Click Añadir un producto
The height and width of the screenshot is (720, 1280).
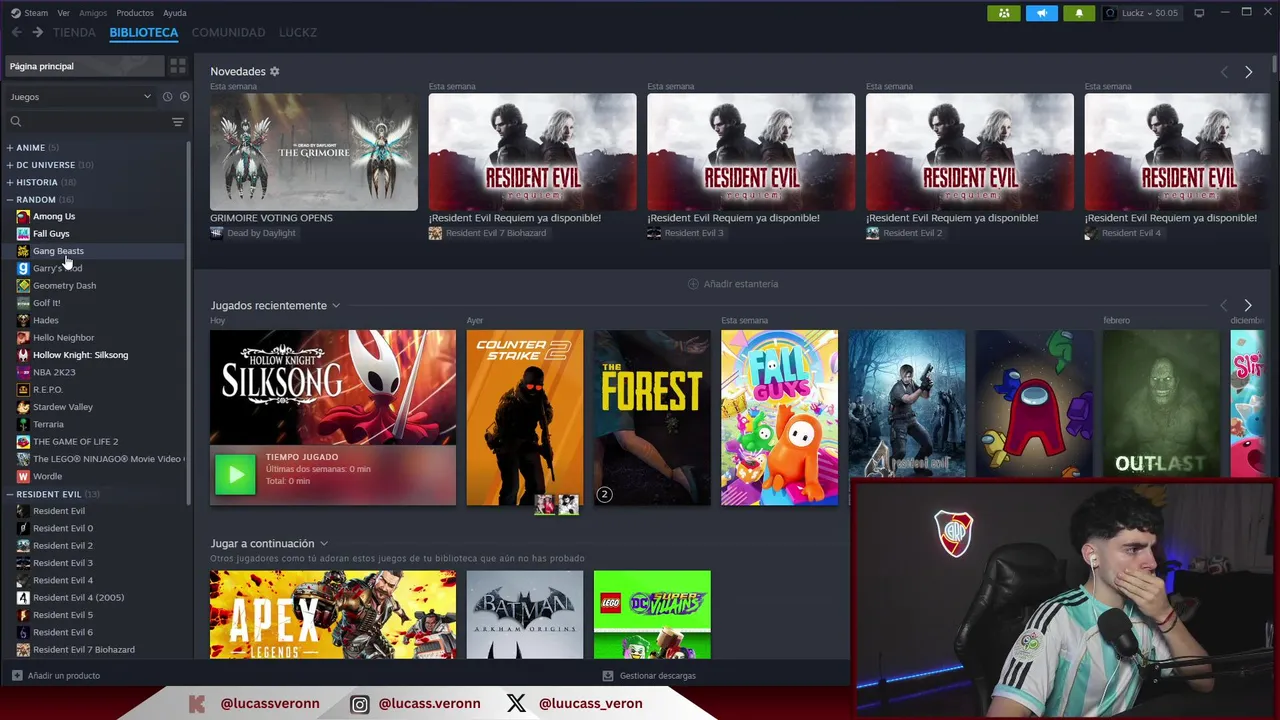[x=56, y=676]
